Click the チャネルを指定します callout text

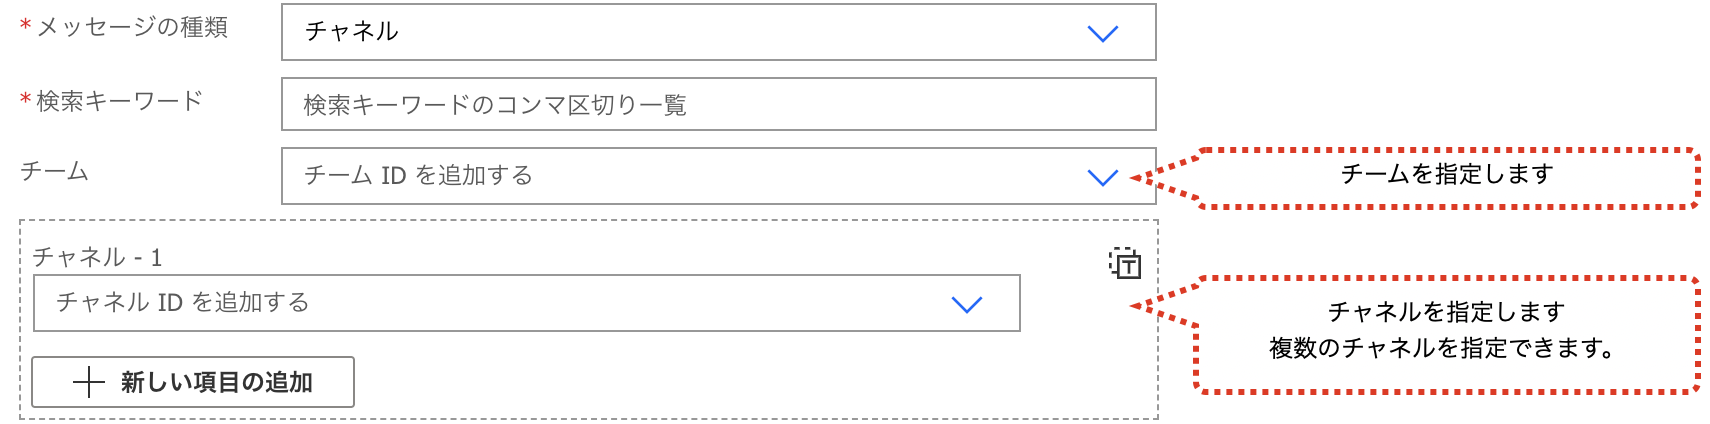click(1446, 312)
